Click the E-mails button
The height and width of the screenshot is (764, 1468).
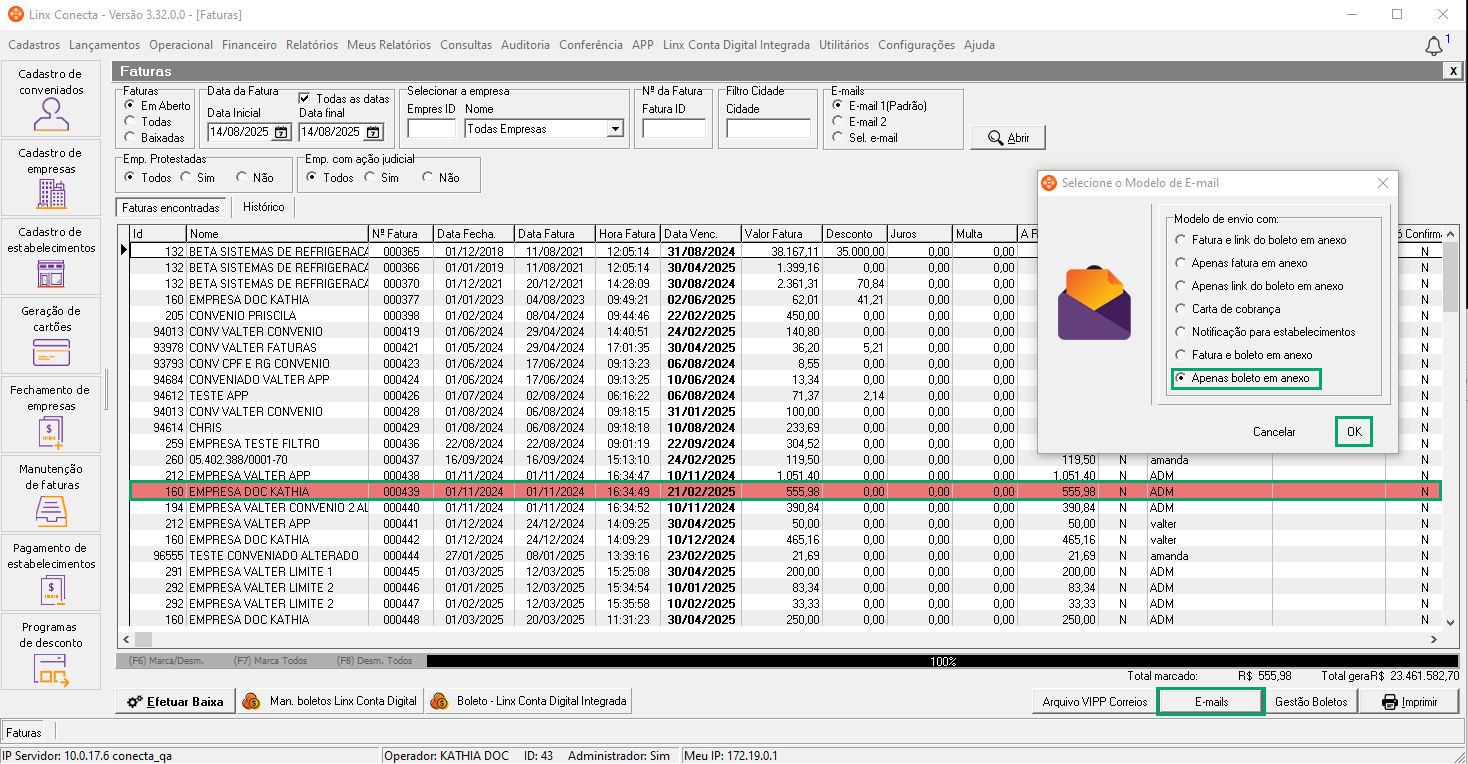1211,702
